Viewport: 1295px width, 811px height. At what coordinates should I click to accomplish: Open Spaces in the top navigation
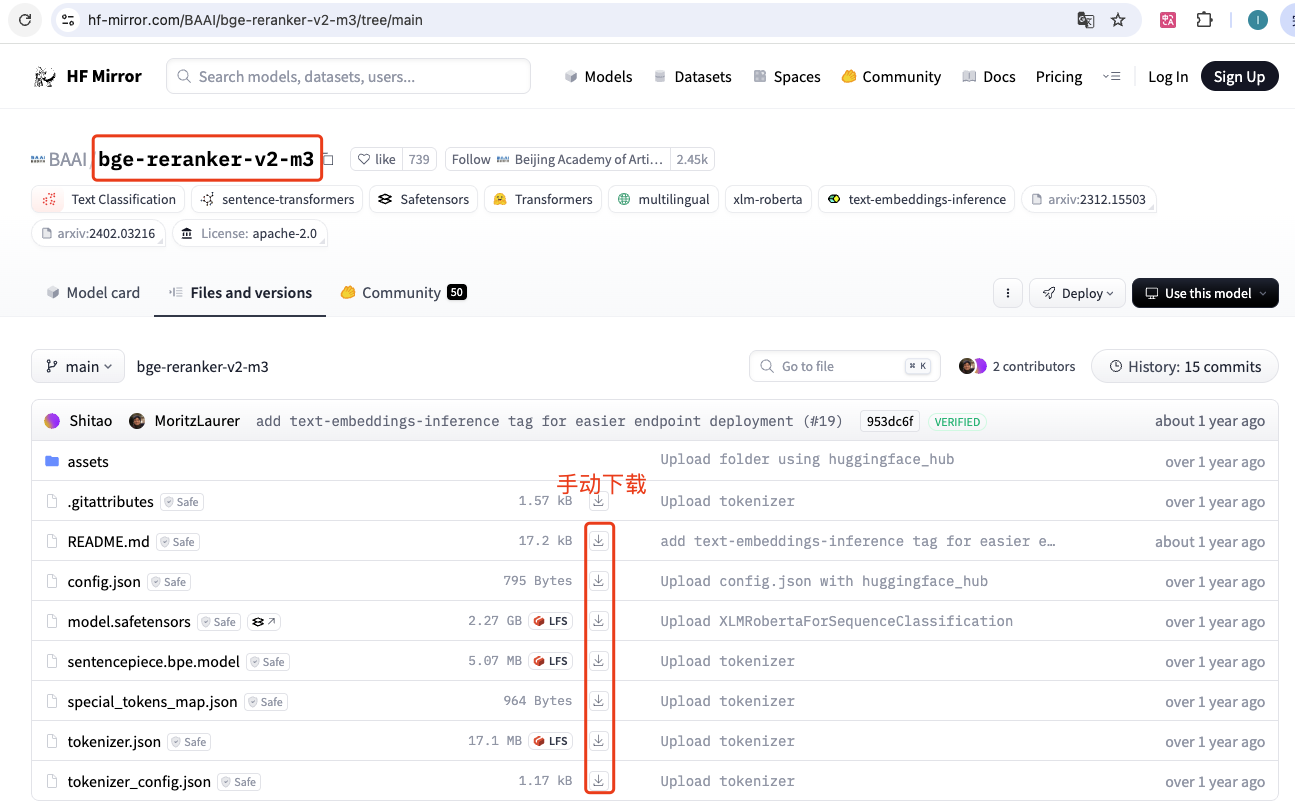786,76
